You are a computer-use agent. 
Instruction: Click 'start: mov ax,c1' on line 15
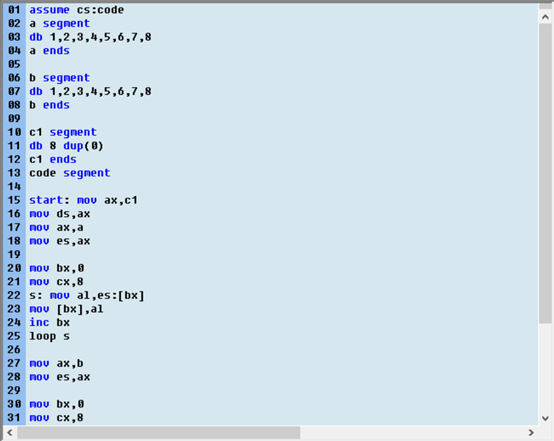83,200
